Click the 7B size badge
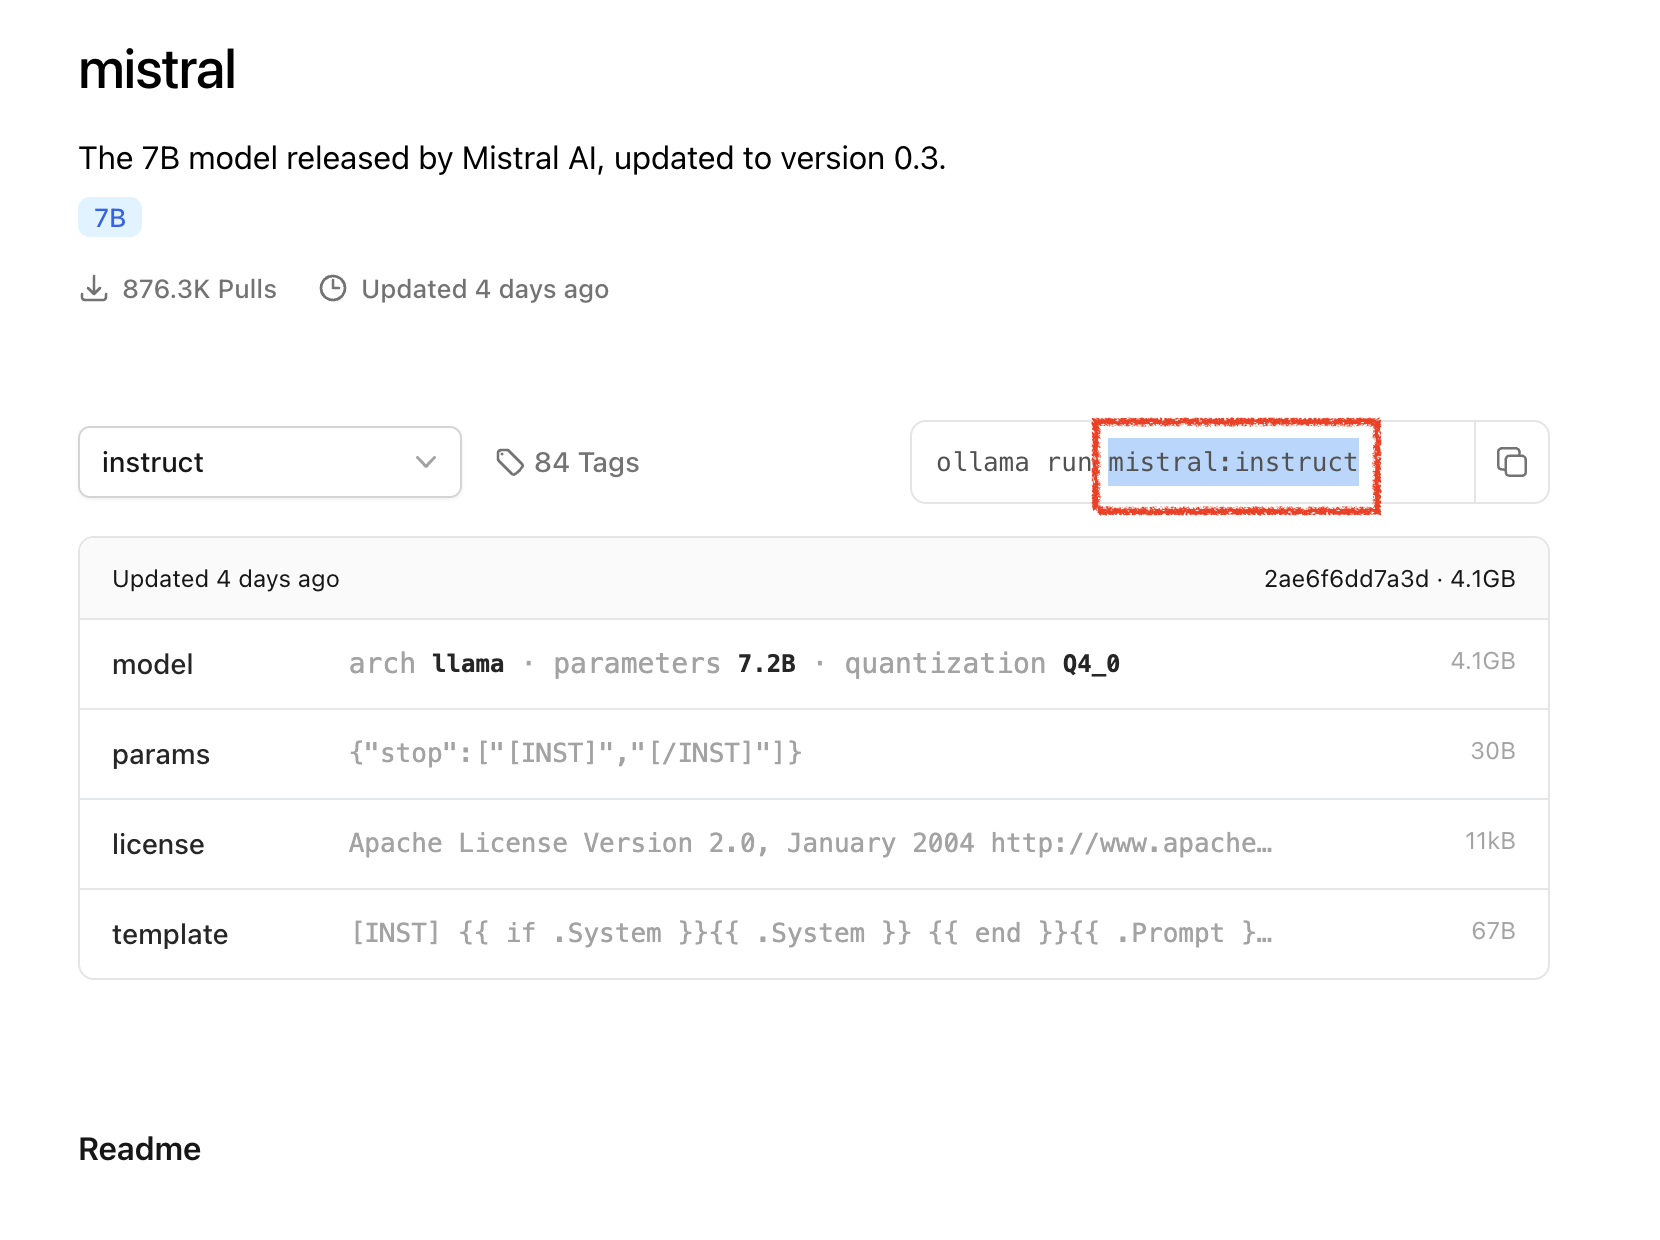This screenshot has width=1660, height=1240. click(110, 218)
